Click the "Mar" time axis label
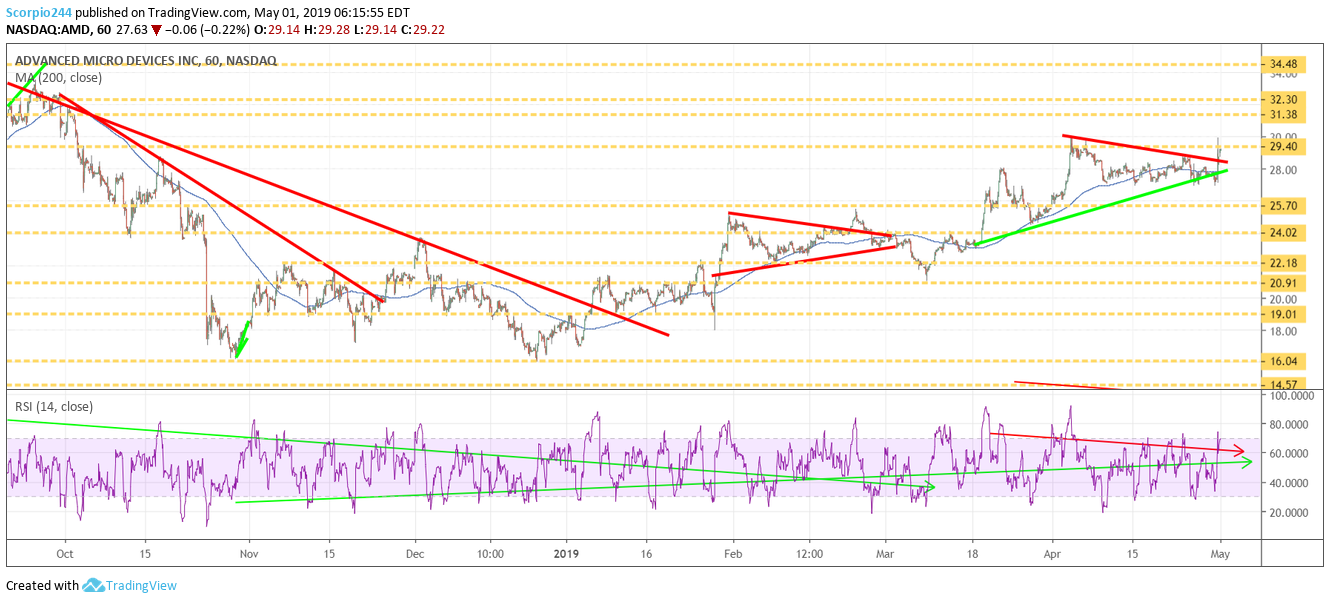The height and width of the screenshot is (603, 1330). point(886,553)
